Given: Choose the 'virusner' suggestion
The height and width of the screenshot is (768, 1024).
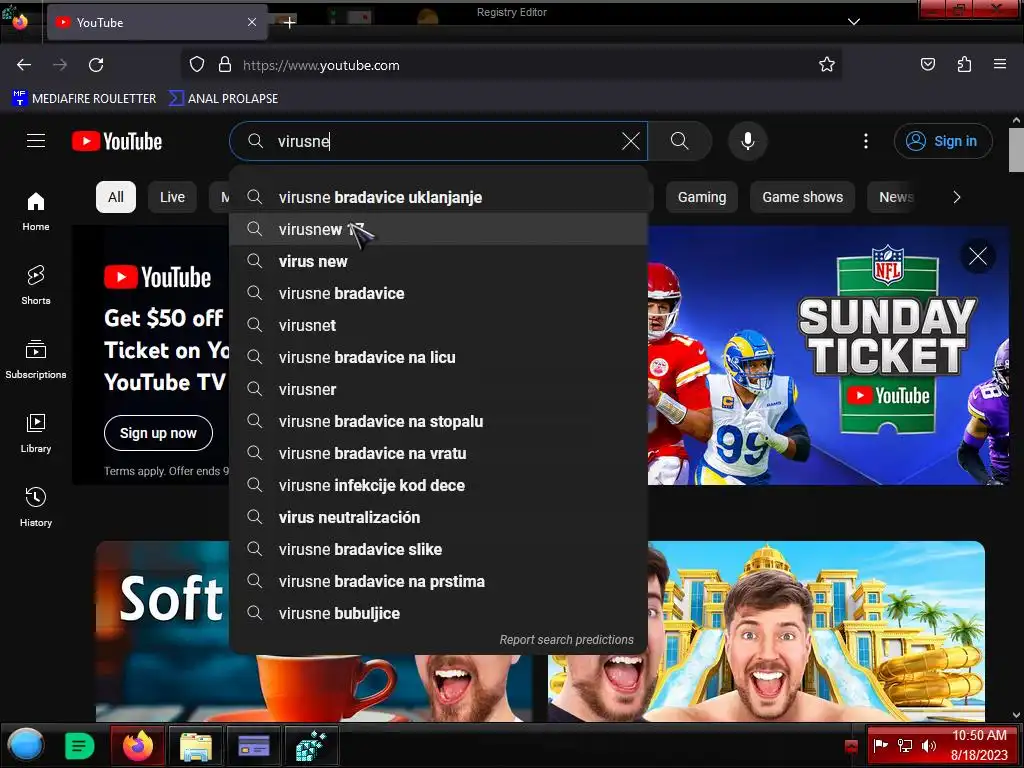Looking at the screenshot, I should click(x=439, y=389).
